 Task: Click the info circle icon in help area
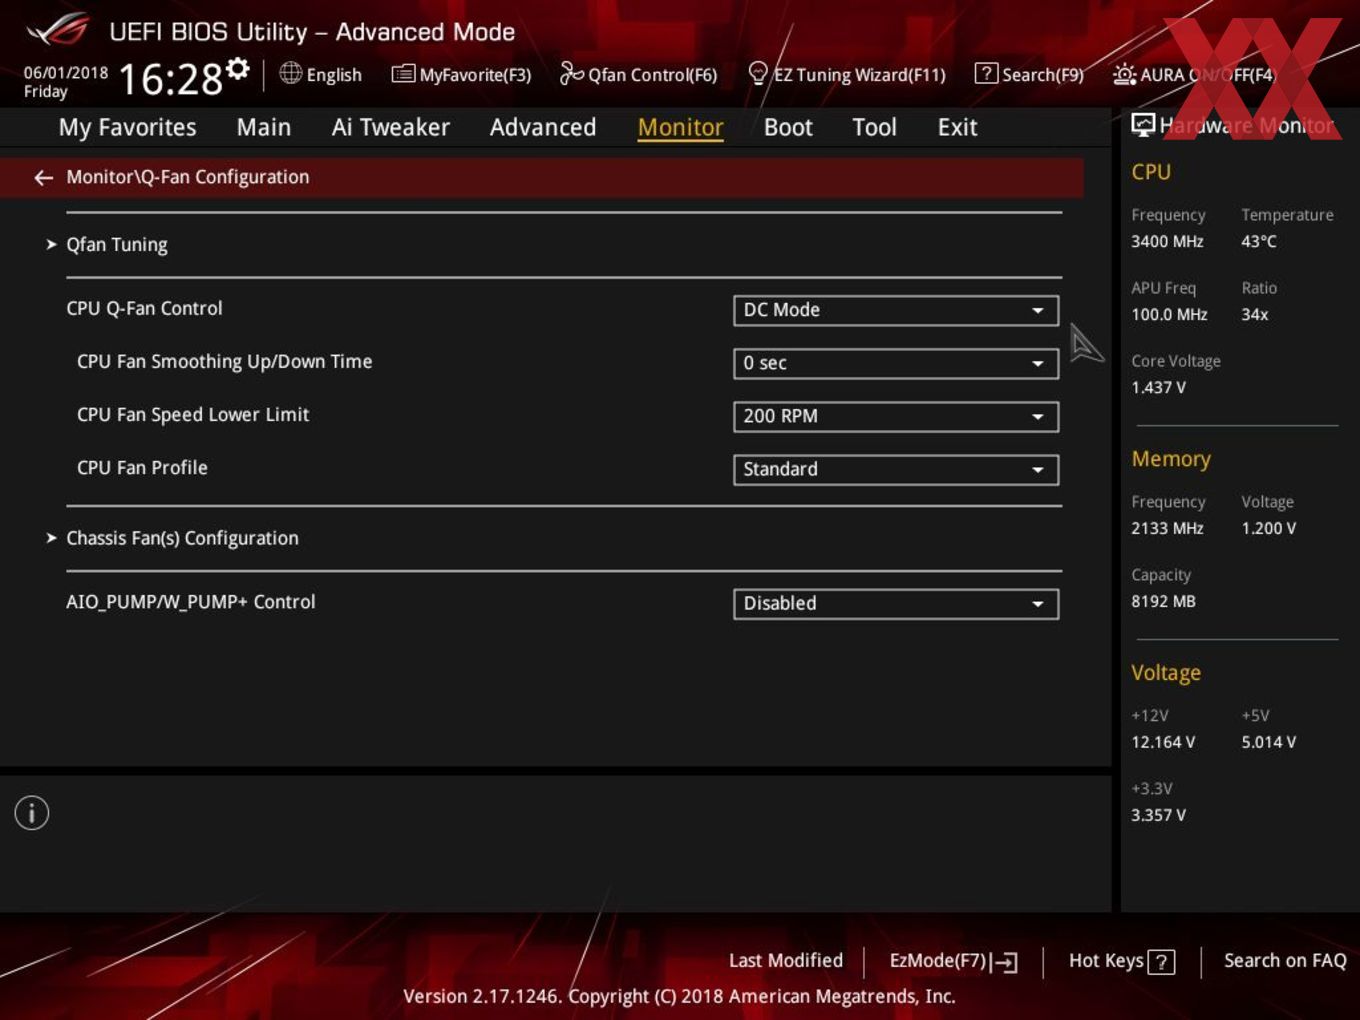pyautogui.click(x=32, y=813)
